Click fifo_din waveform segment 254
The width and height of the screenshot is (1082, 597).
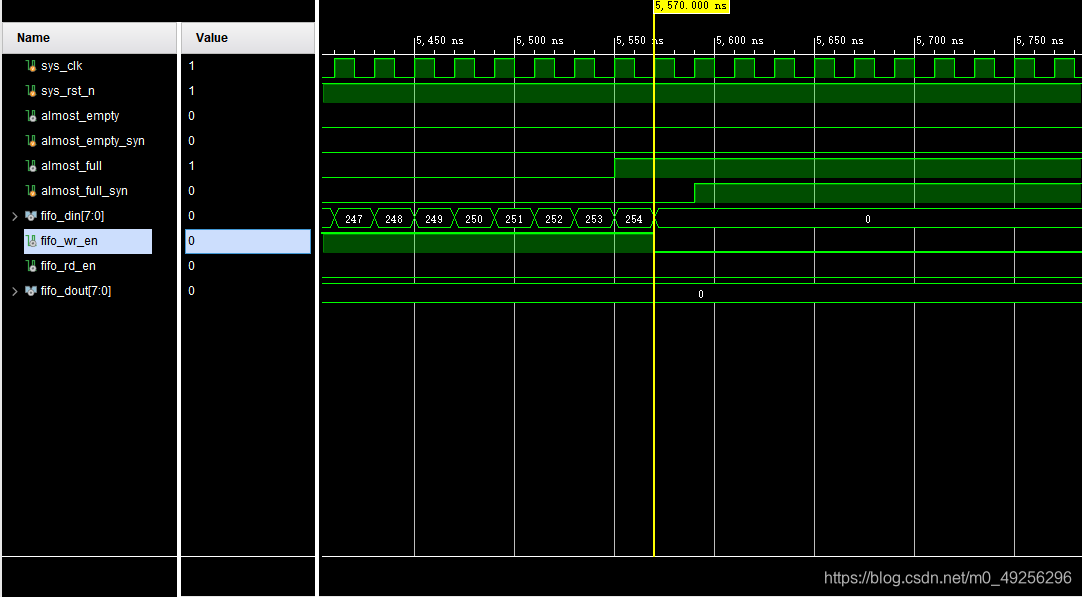point(634,219)
